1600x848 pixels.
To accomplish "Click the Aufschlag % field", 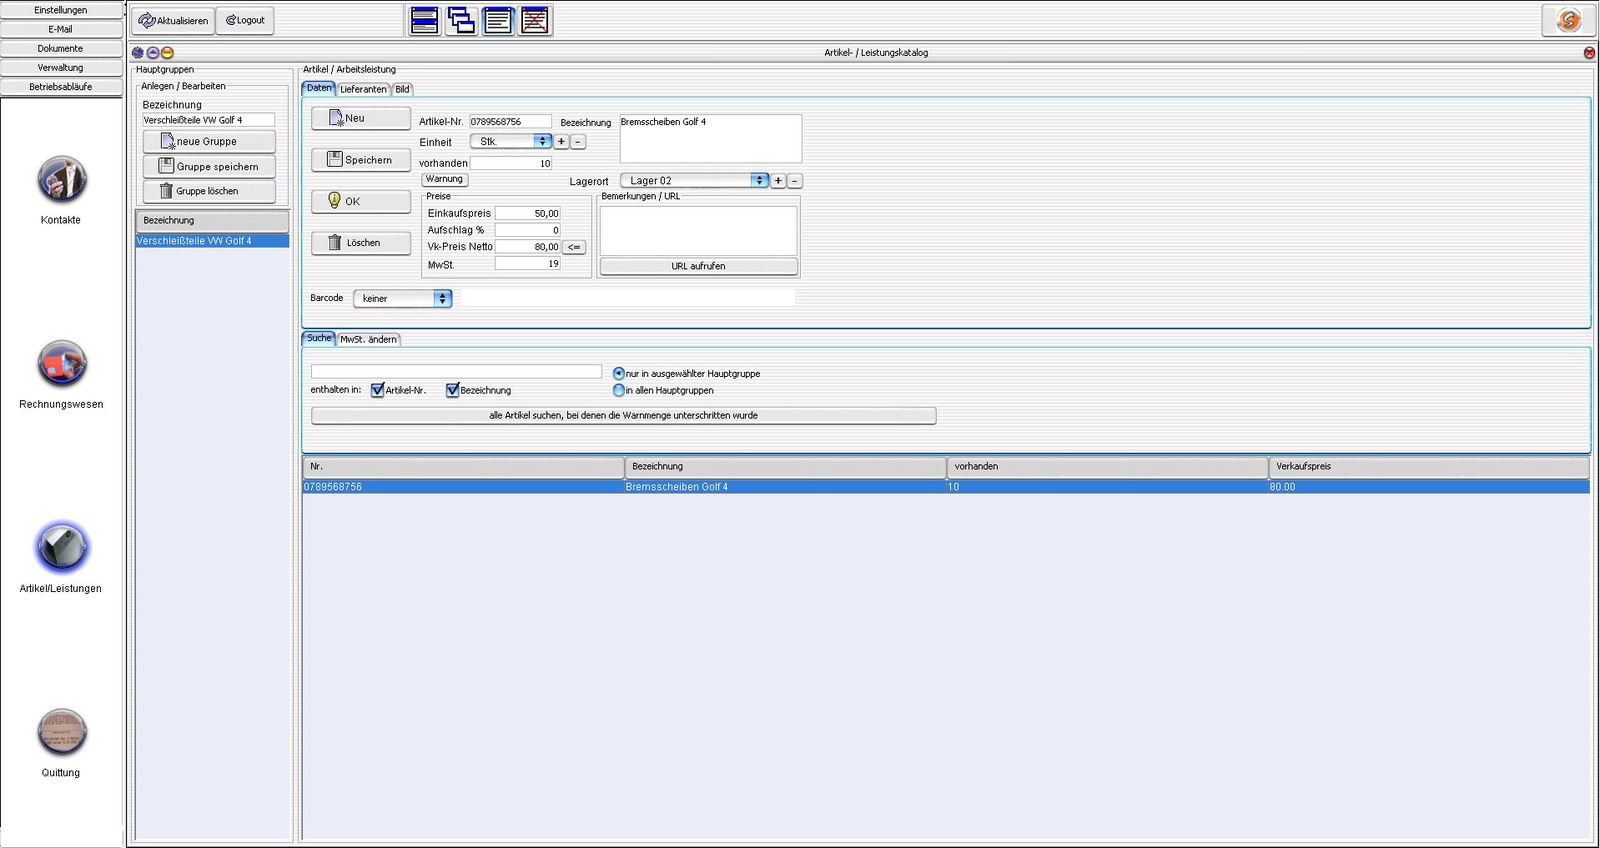I will pyautogui.click(x=528, y=230).
